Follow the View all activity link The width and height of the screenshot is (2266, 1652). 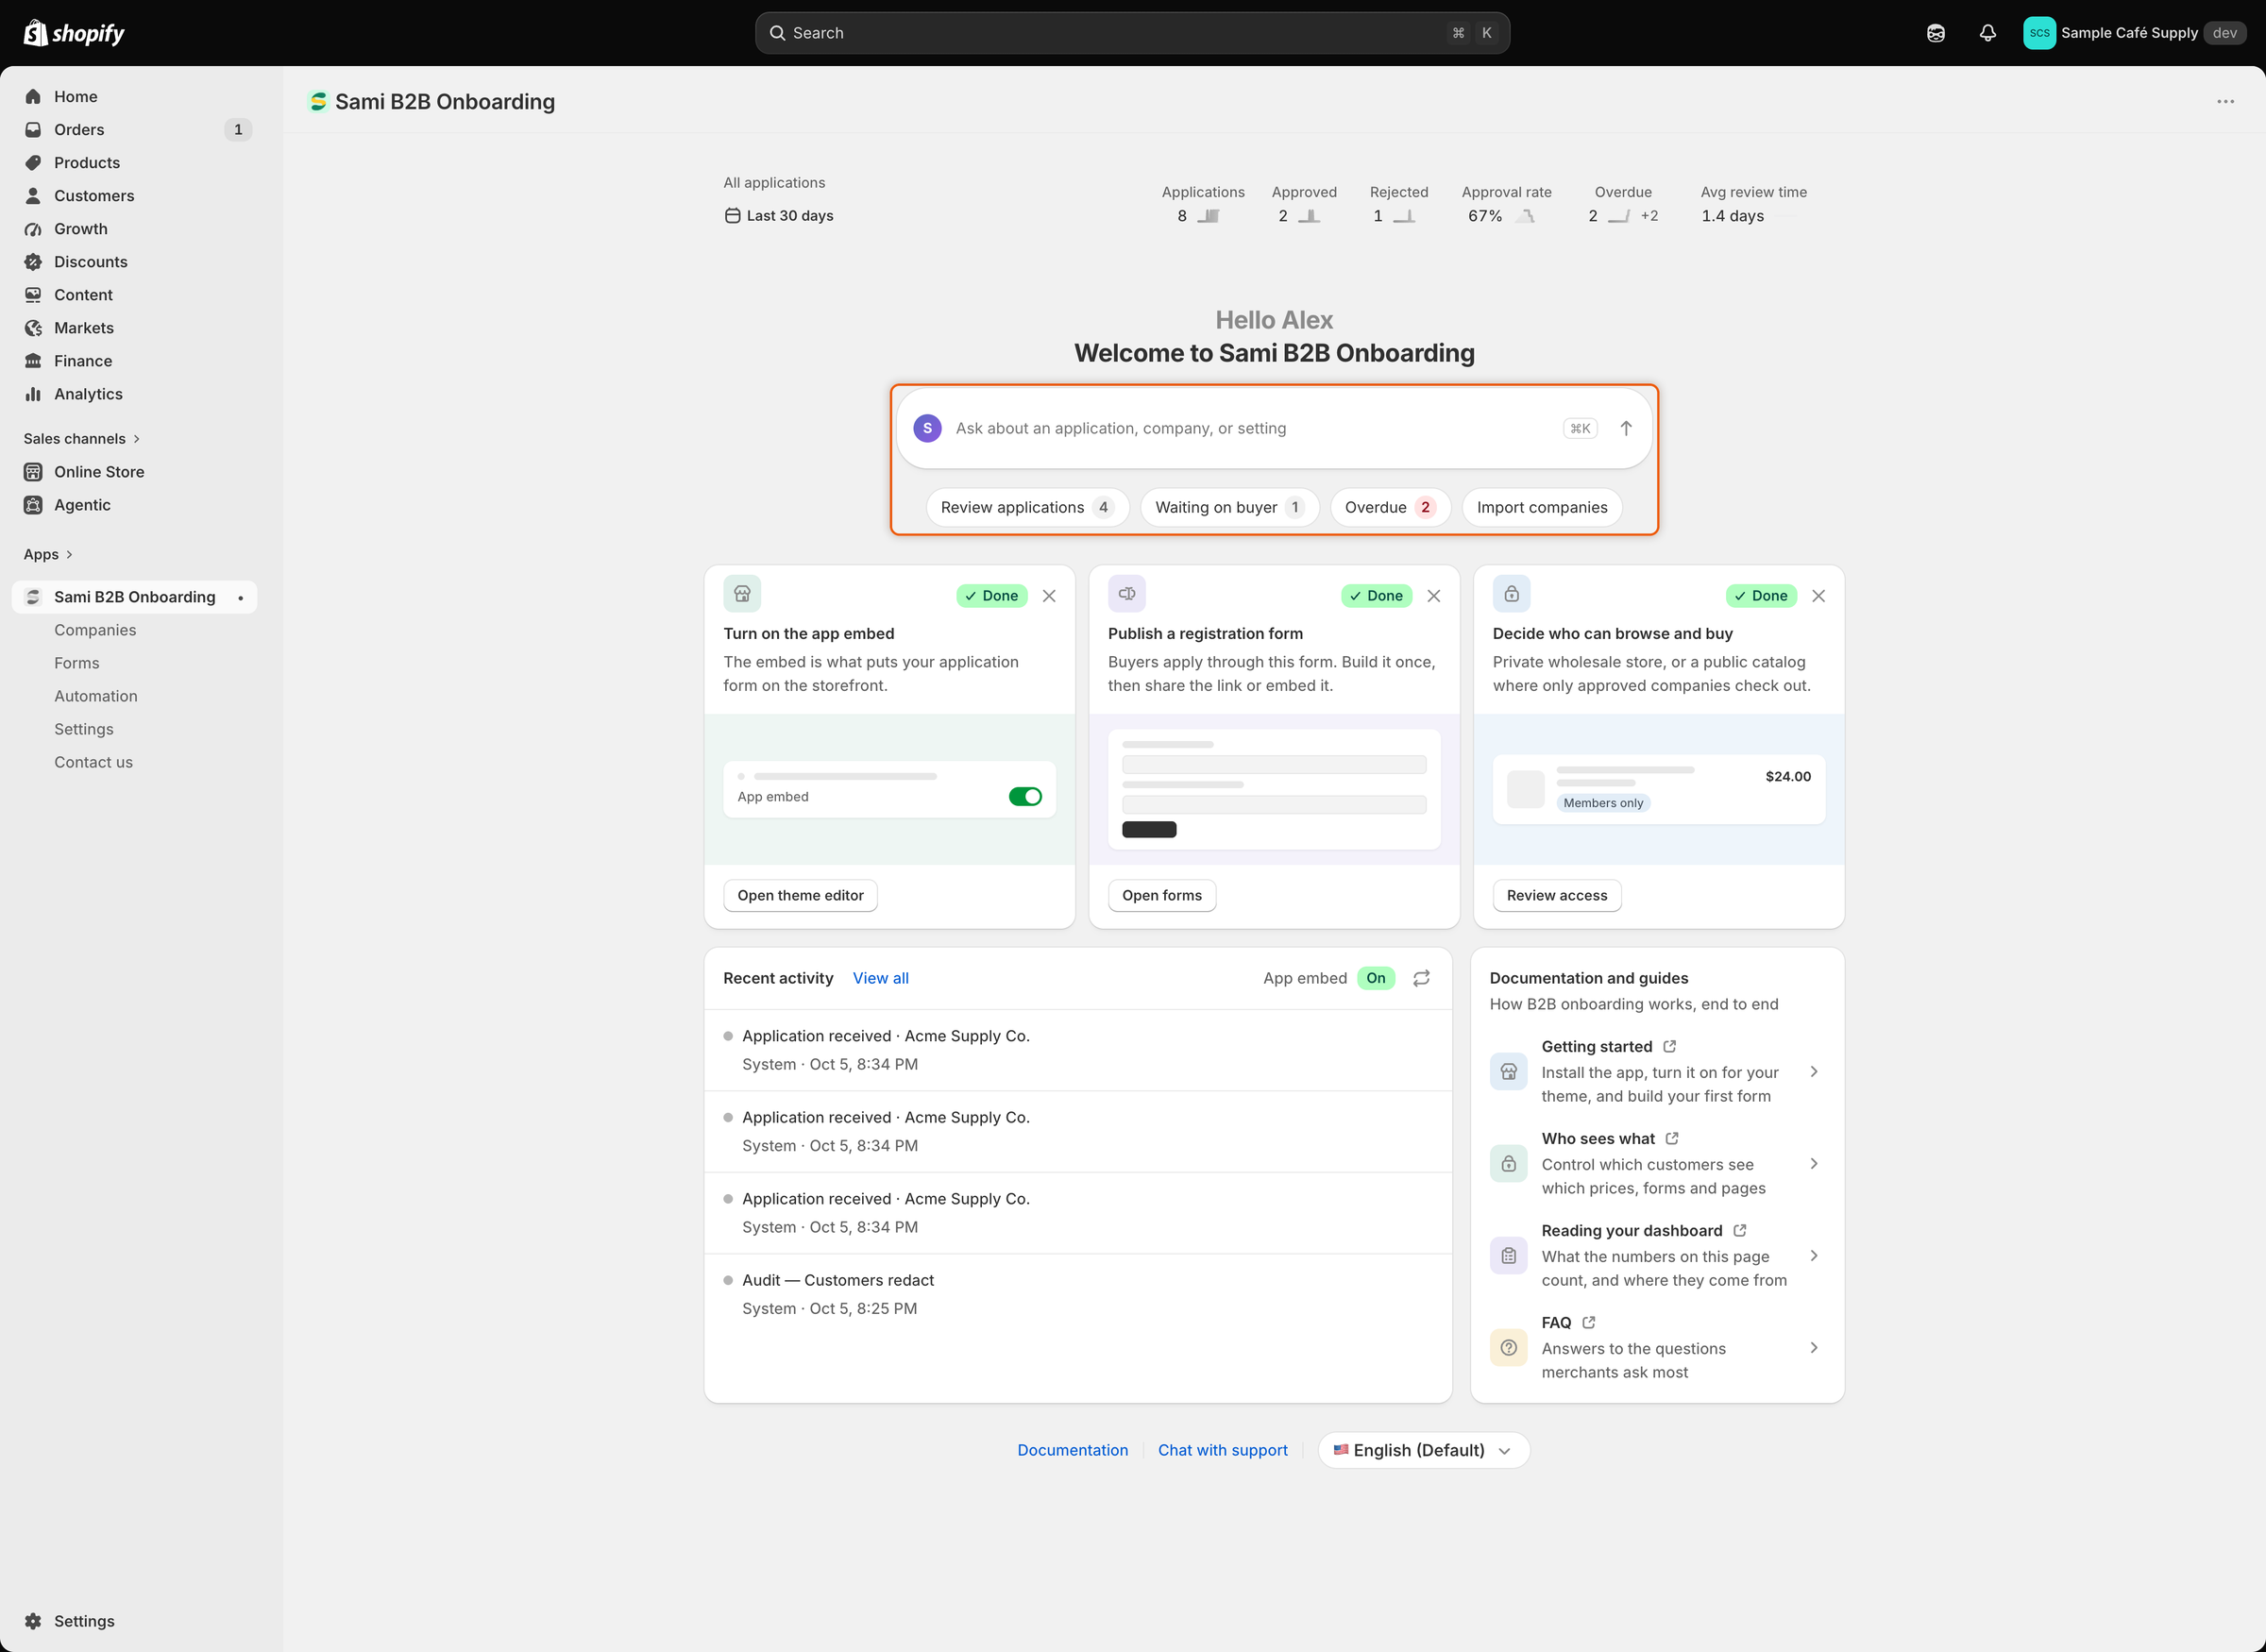(880, 978)
